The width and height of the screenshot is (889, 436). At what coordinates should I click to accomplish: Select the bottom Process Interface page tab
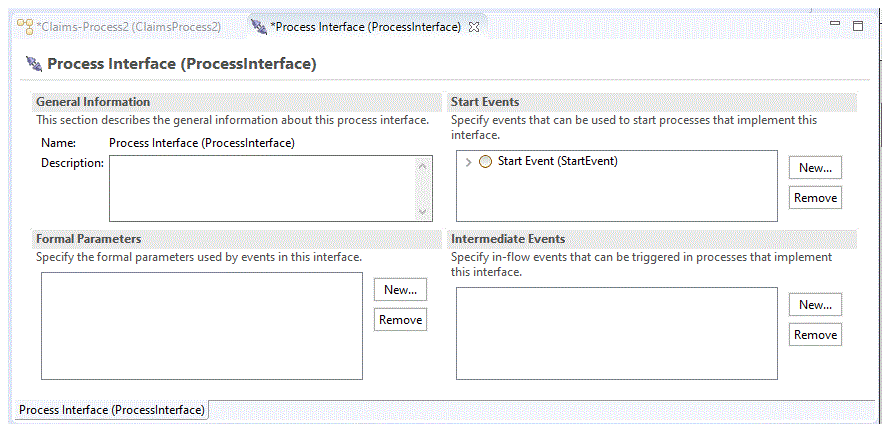tap(112, 410)
